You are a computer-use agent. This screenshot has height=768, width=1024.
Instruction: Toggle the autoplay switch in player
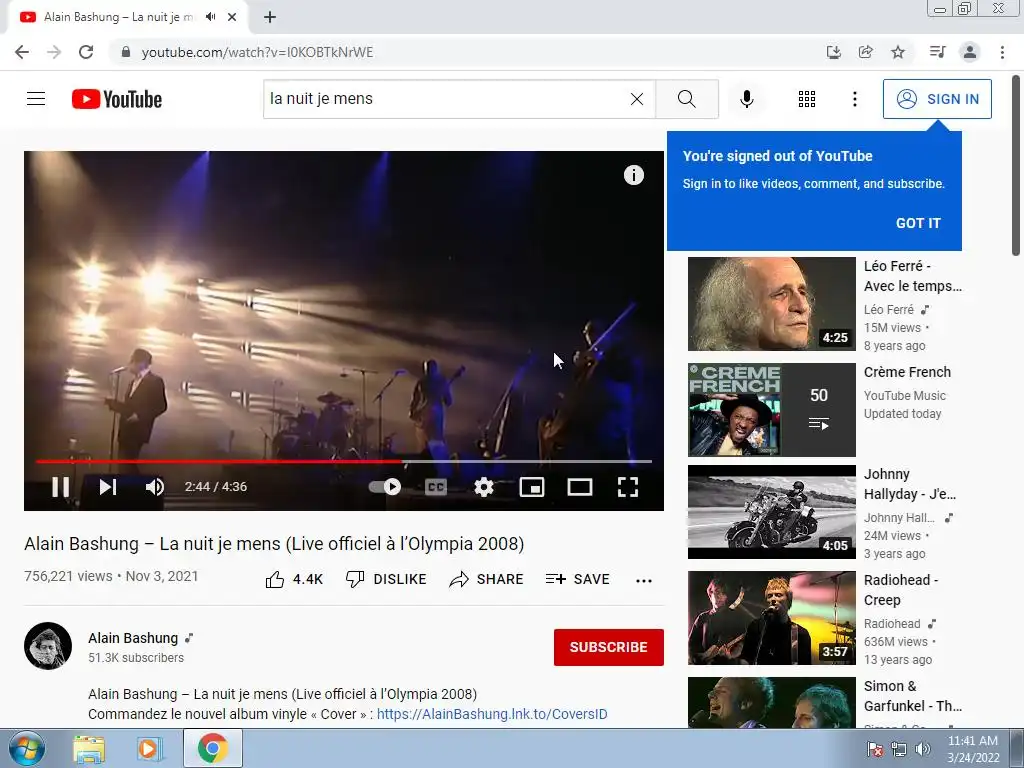[385, 487]
